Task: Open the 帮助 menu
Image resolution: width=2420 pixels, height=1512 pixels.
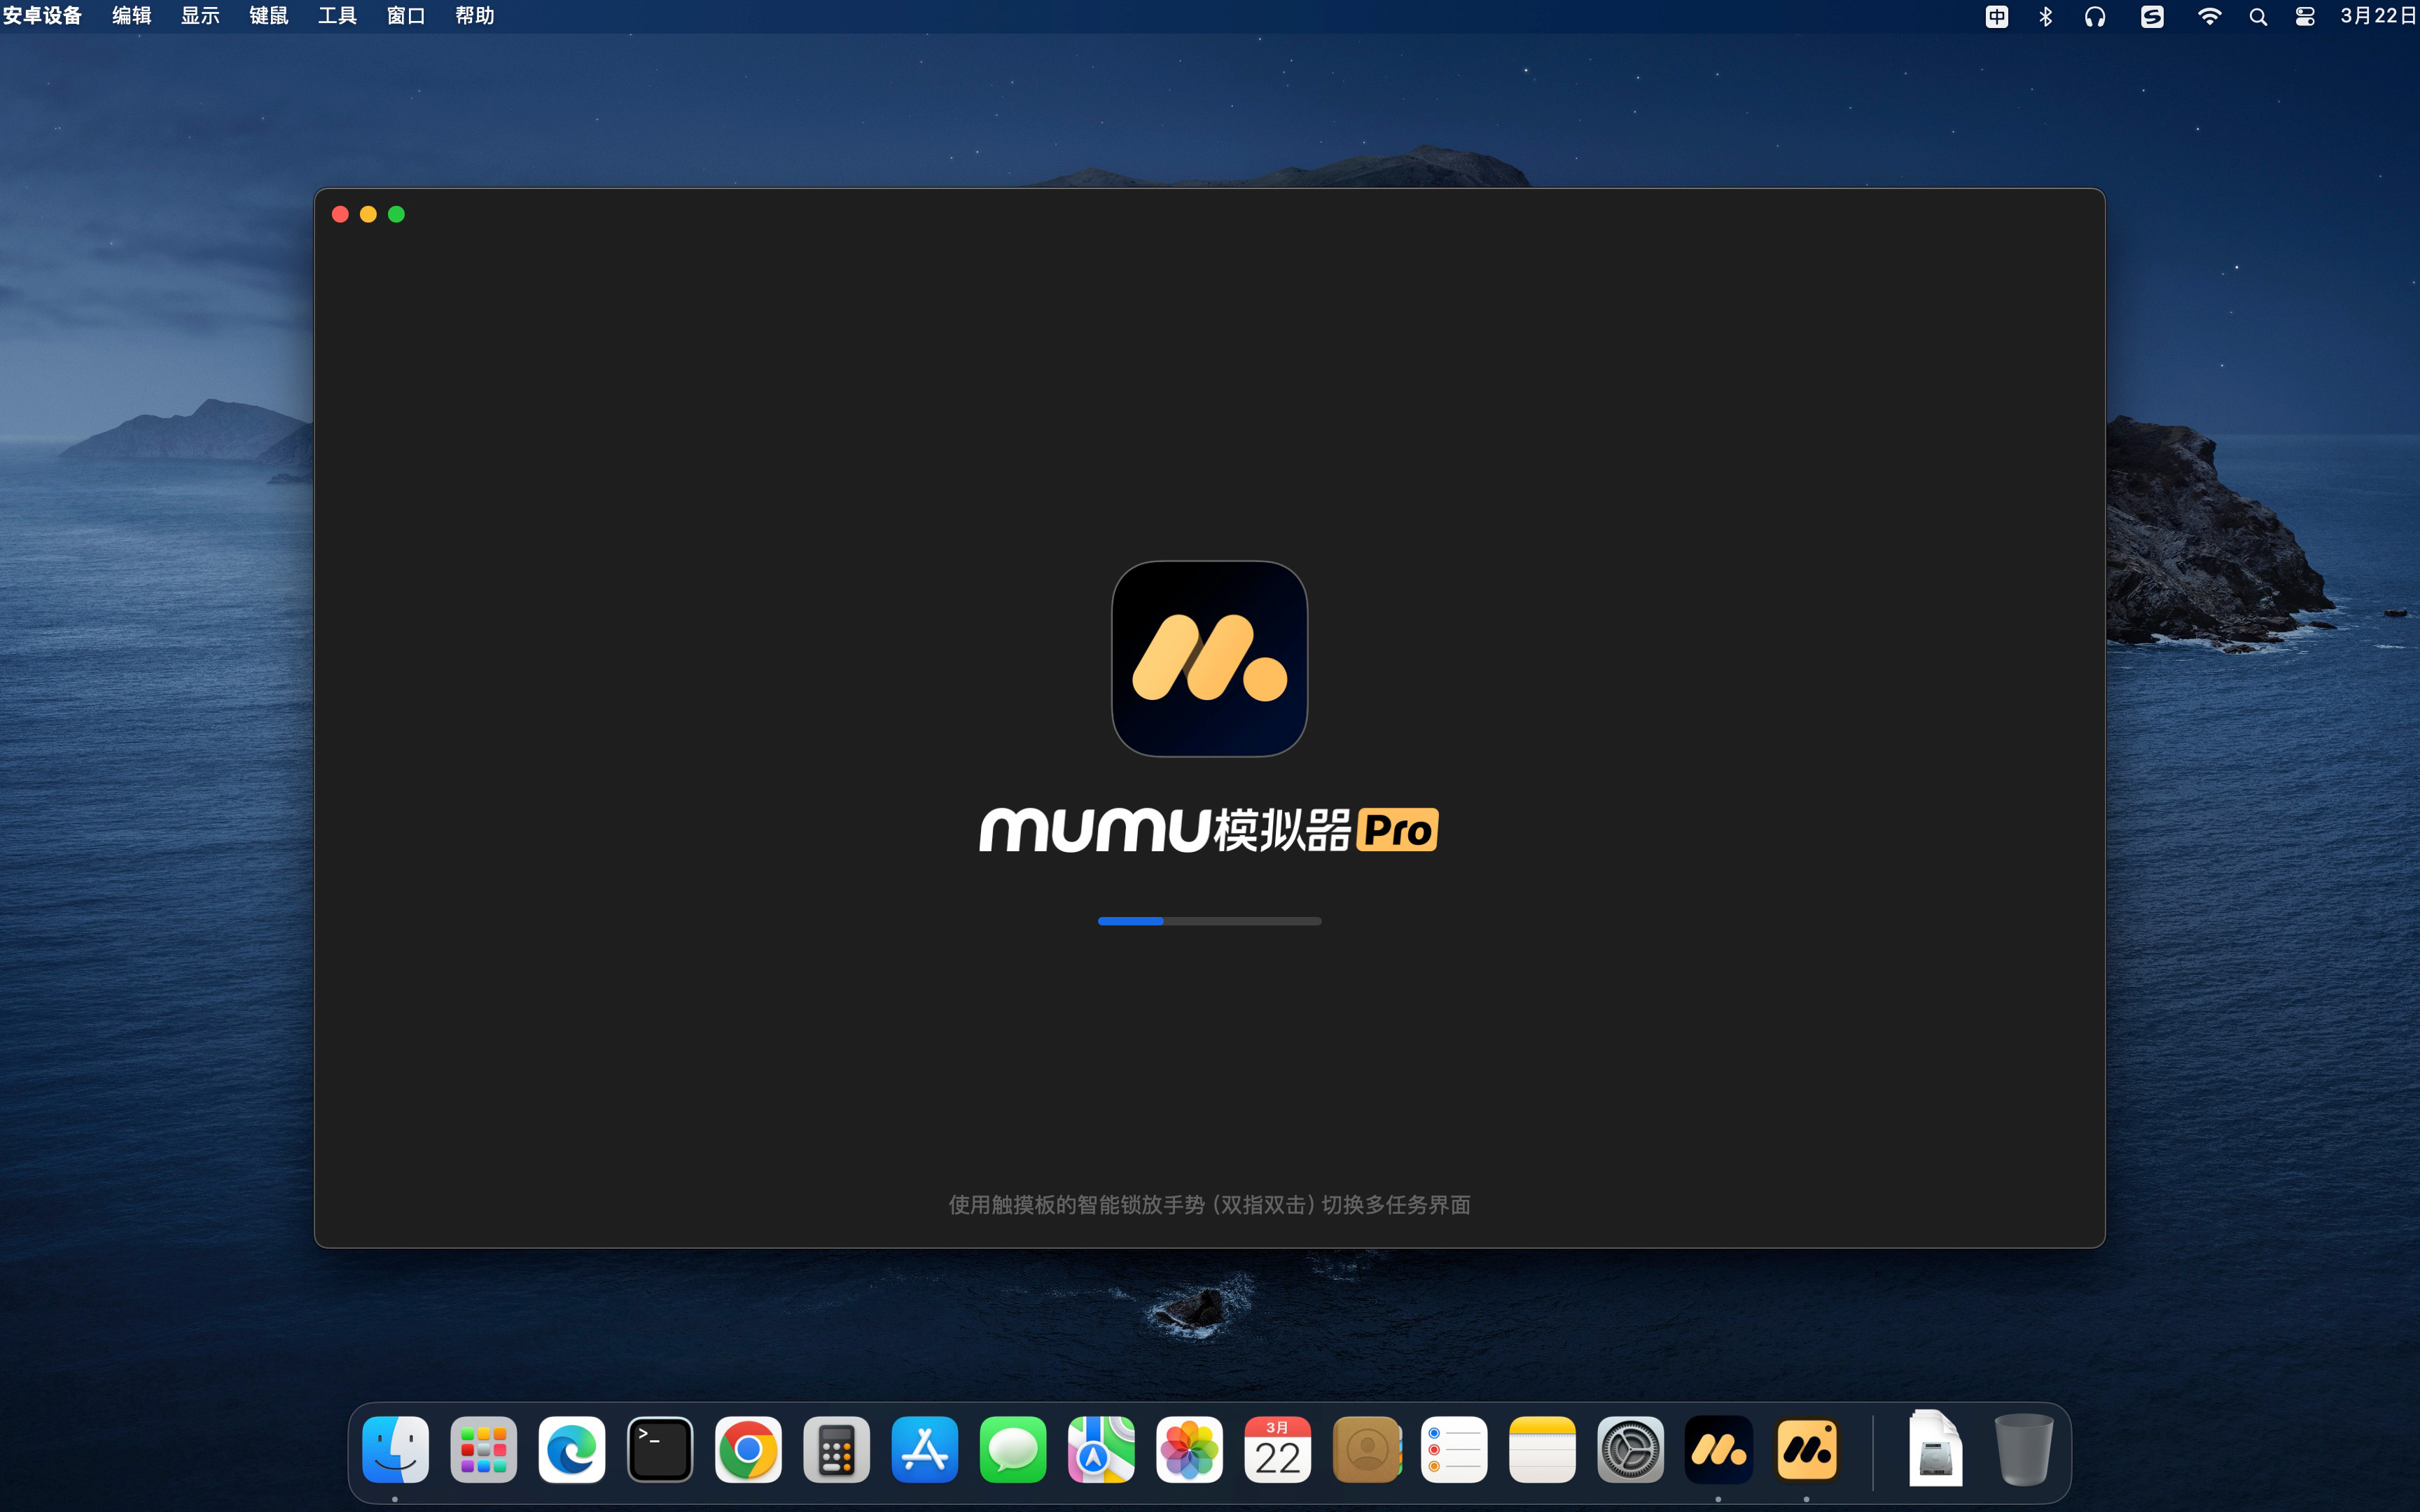Action: [475, 16]
